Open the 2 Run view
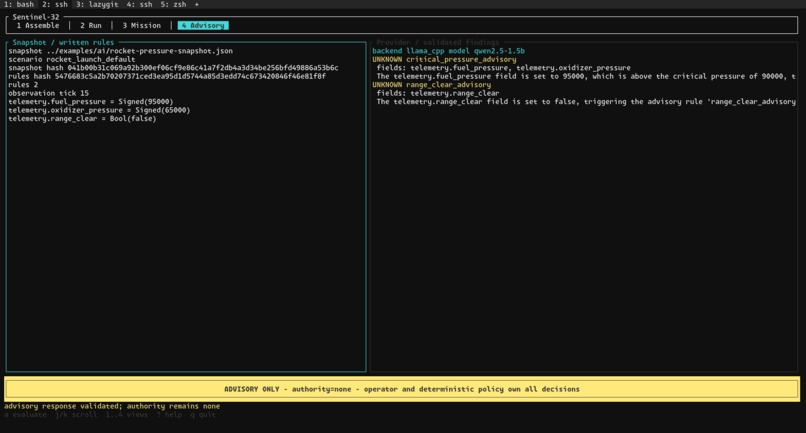Viewport: 806px width, 433px height. [x=90, y=25]
